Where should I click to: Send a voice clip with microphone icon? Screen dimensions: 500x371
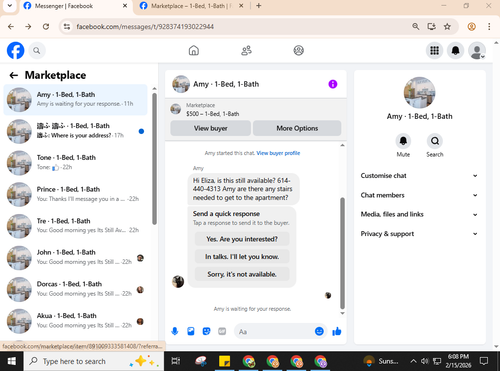[175, 331]
